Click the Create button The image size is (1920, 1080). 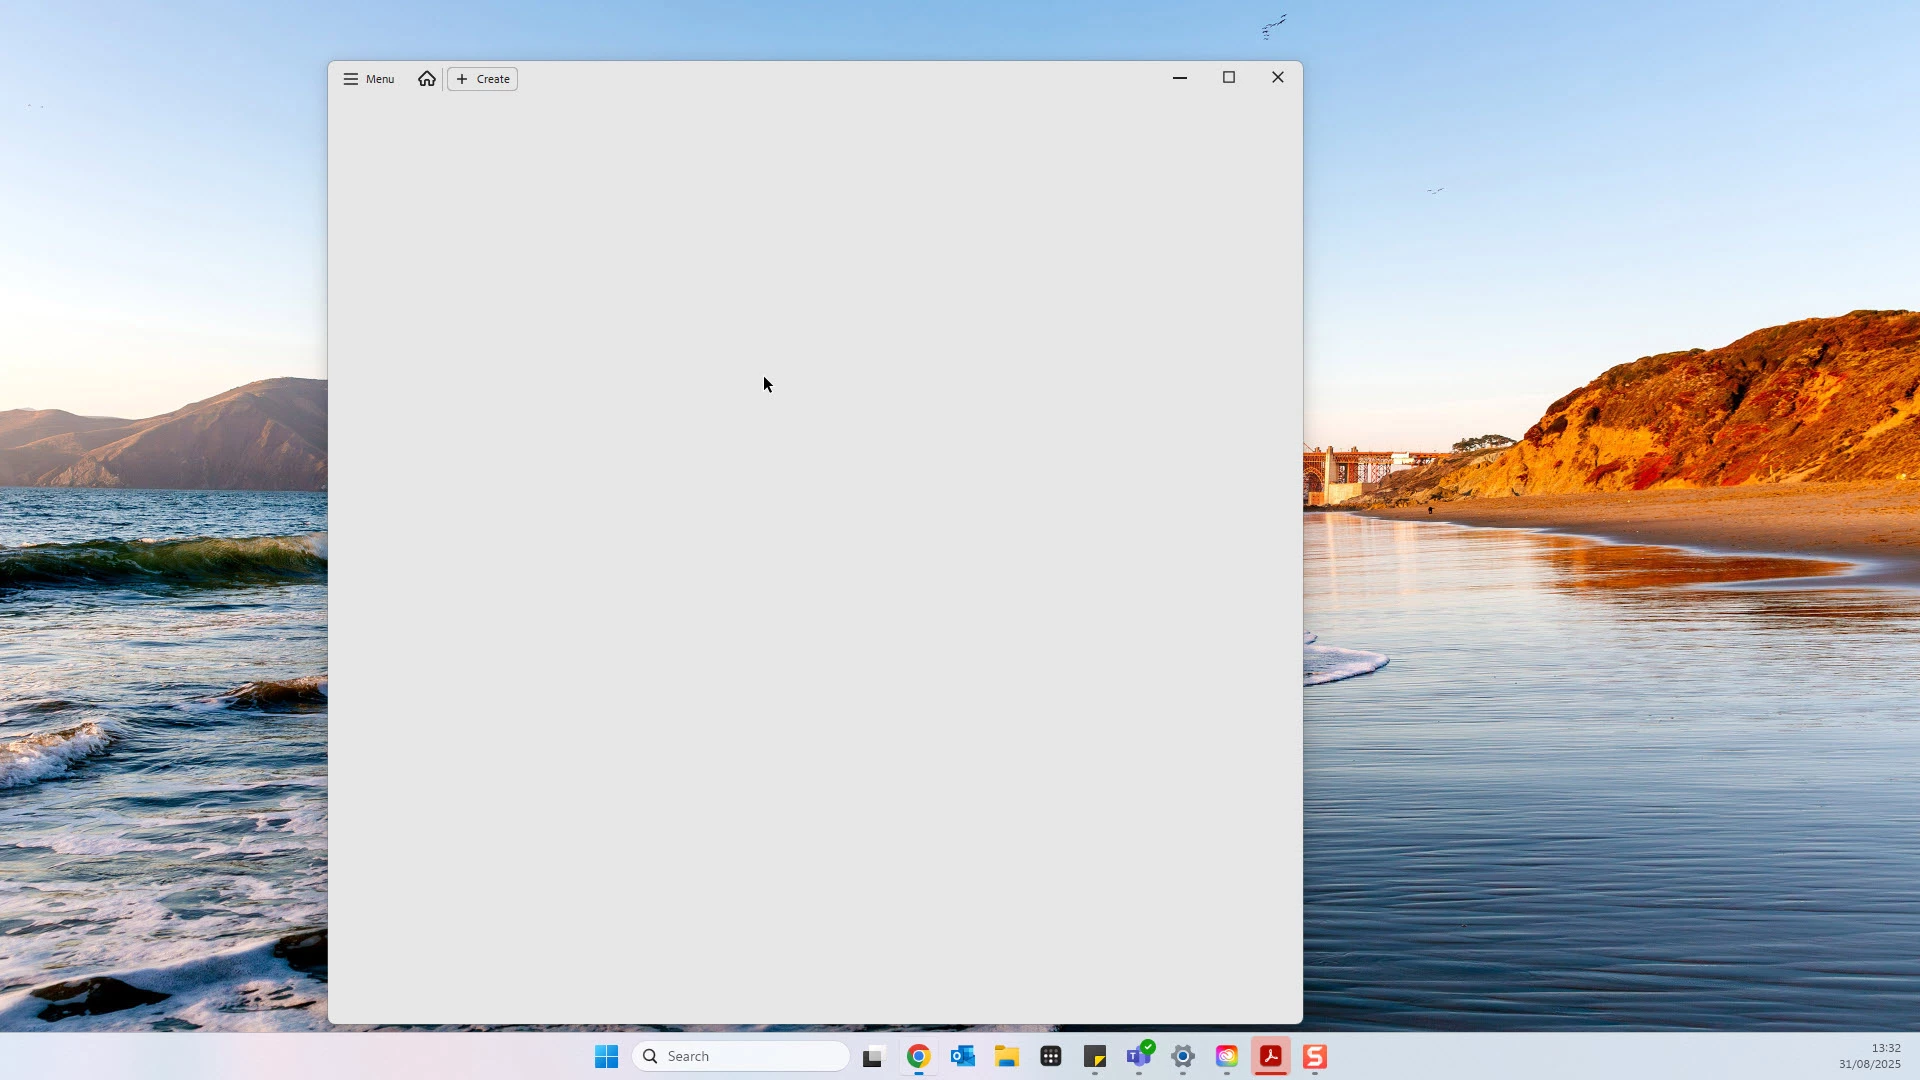click(483, 79)
